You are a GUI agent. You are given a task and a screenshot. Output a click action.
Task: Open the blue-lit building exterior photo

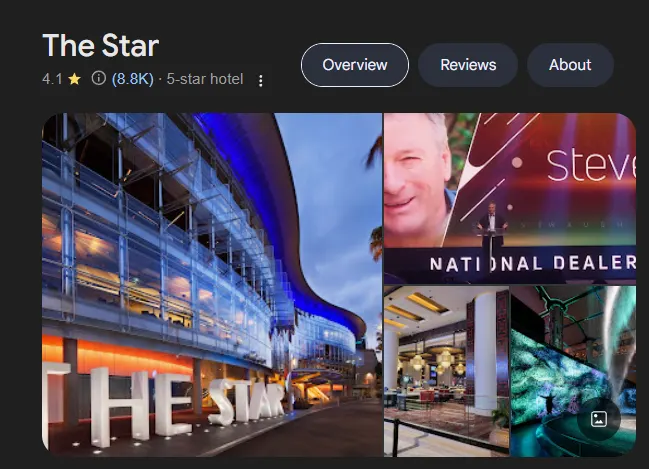tap(212, 285)
